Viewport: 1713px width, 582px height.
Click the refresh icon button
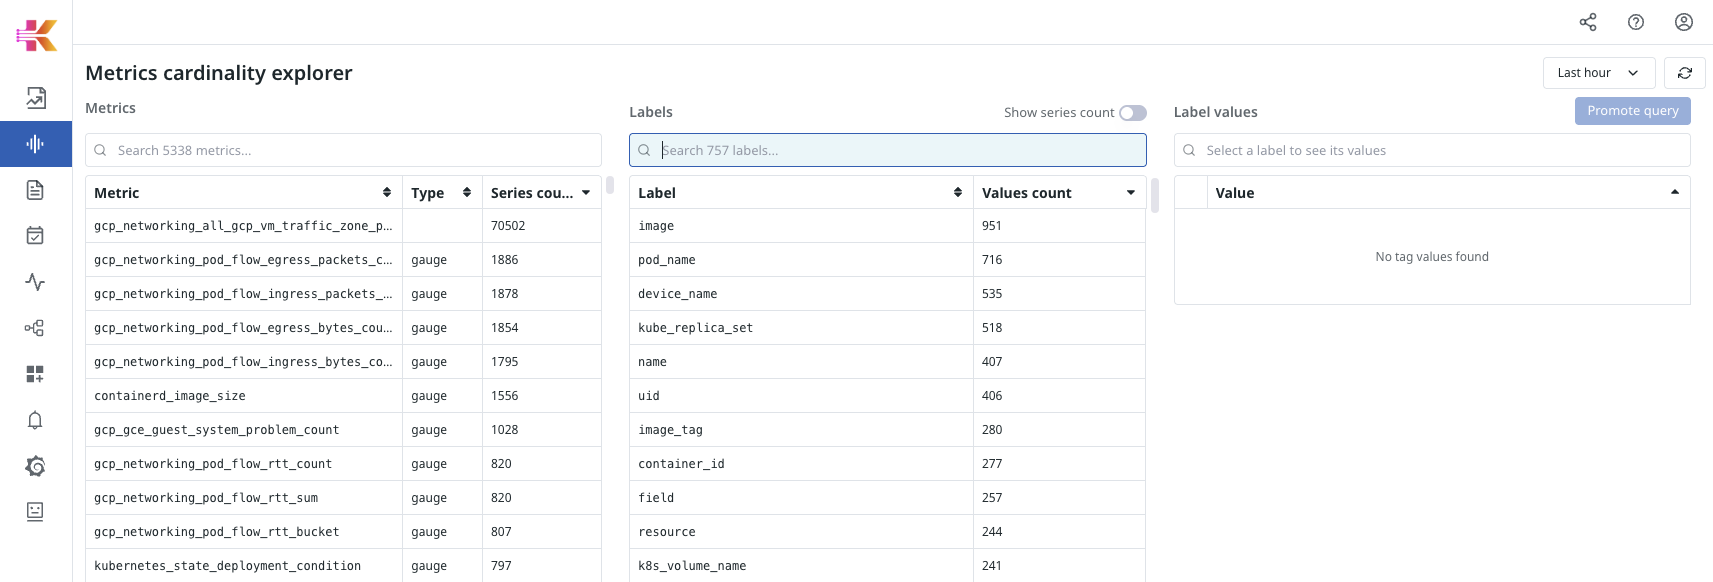tap(1685, 73)
